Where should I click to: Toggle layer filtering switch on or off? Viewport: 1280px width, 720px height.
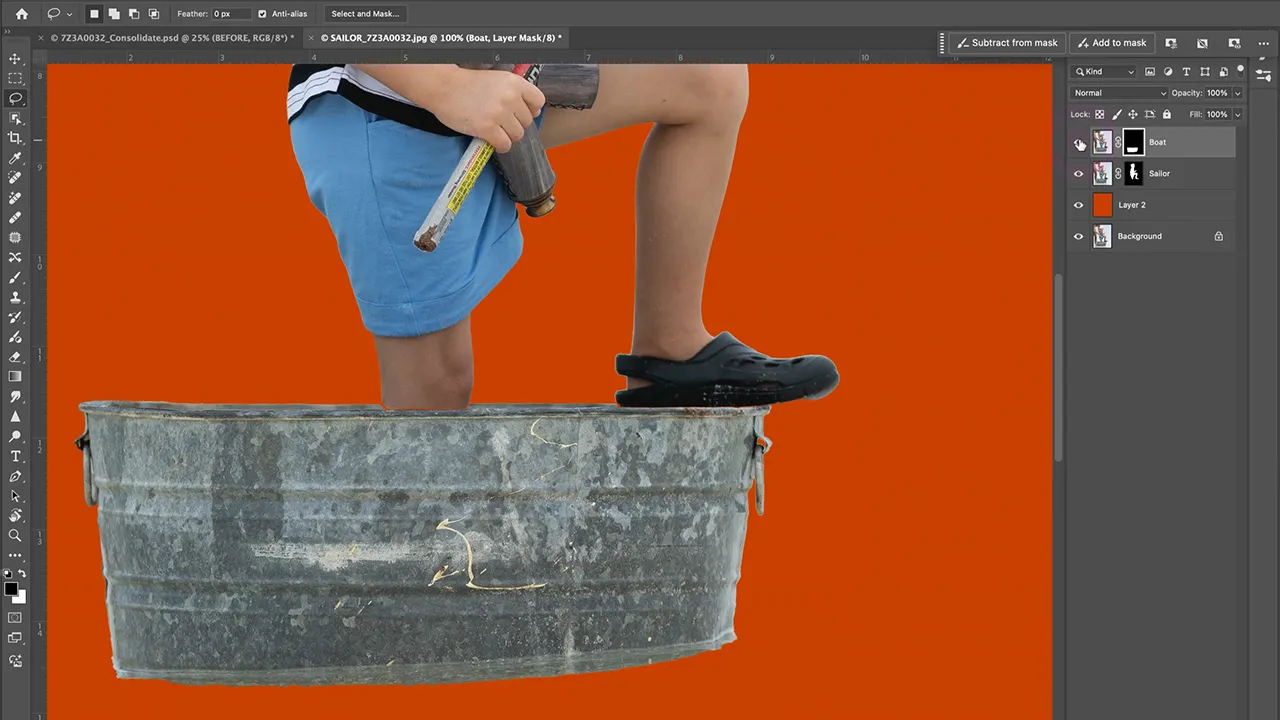(1240, 69)
